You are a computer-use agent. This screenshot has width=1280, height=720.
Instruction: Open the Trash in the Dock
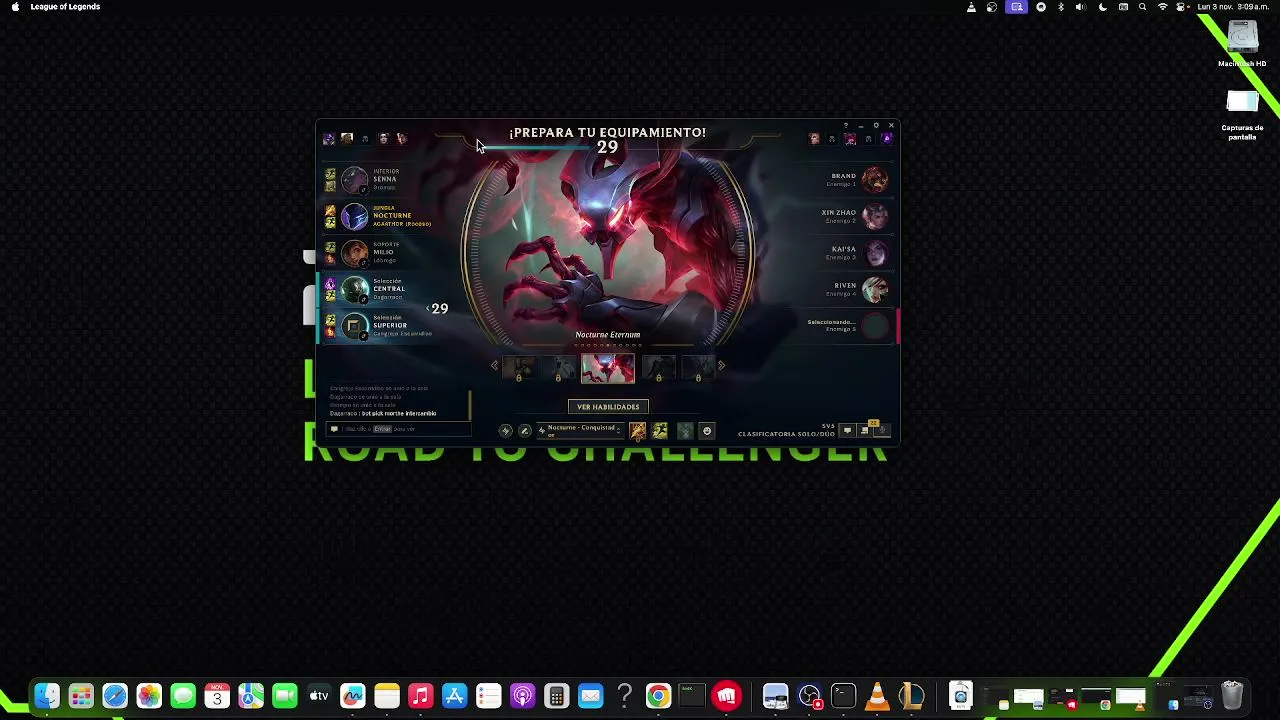[x=1232, y=696]
